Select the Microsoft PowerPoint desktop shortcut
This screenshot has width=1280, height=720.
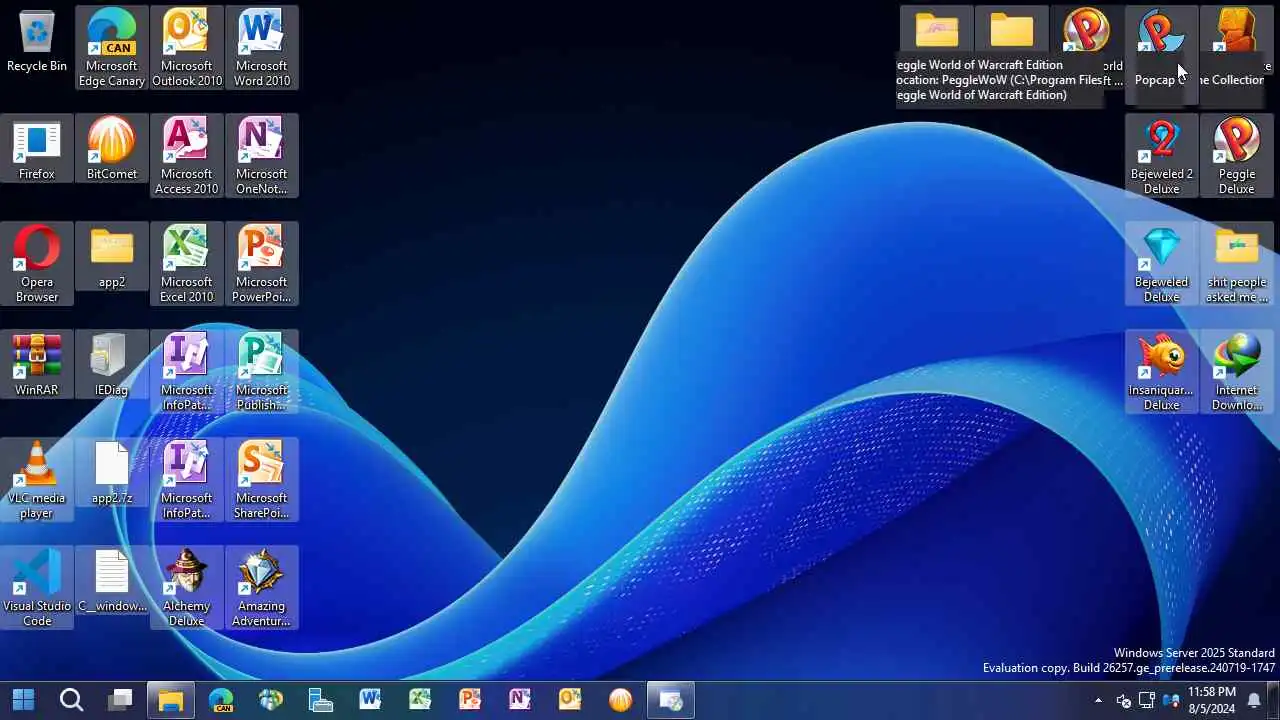(x=262, y=263)
